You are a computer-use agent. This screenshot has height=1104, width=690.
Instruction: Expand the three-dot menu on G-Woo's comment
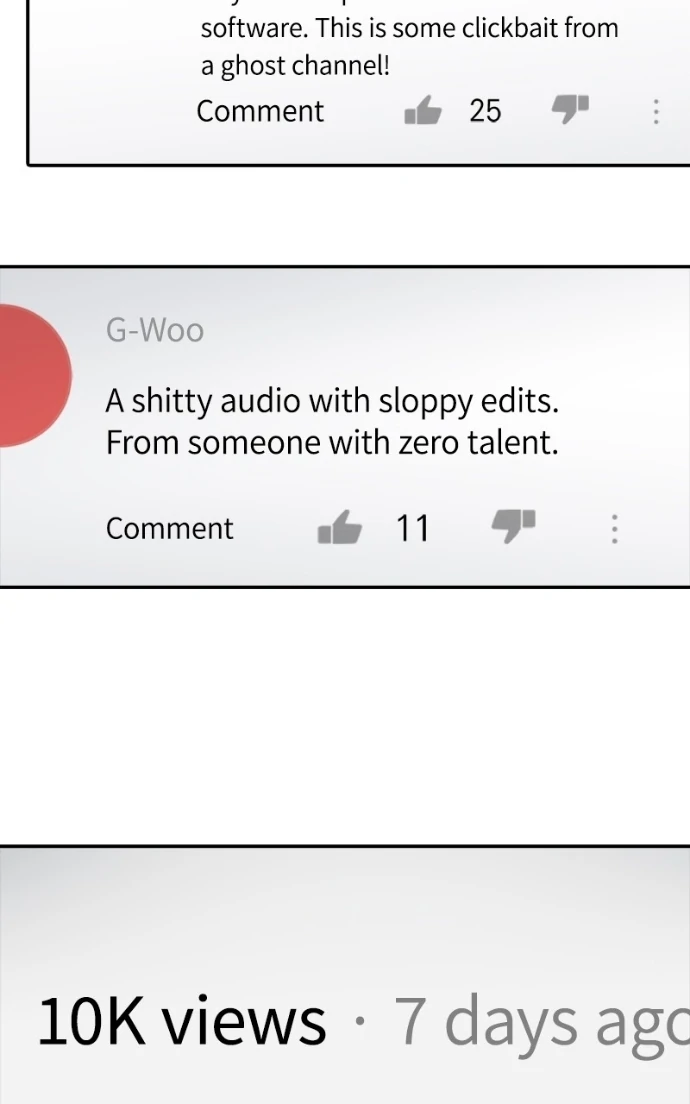coord(614,528)
